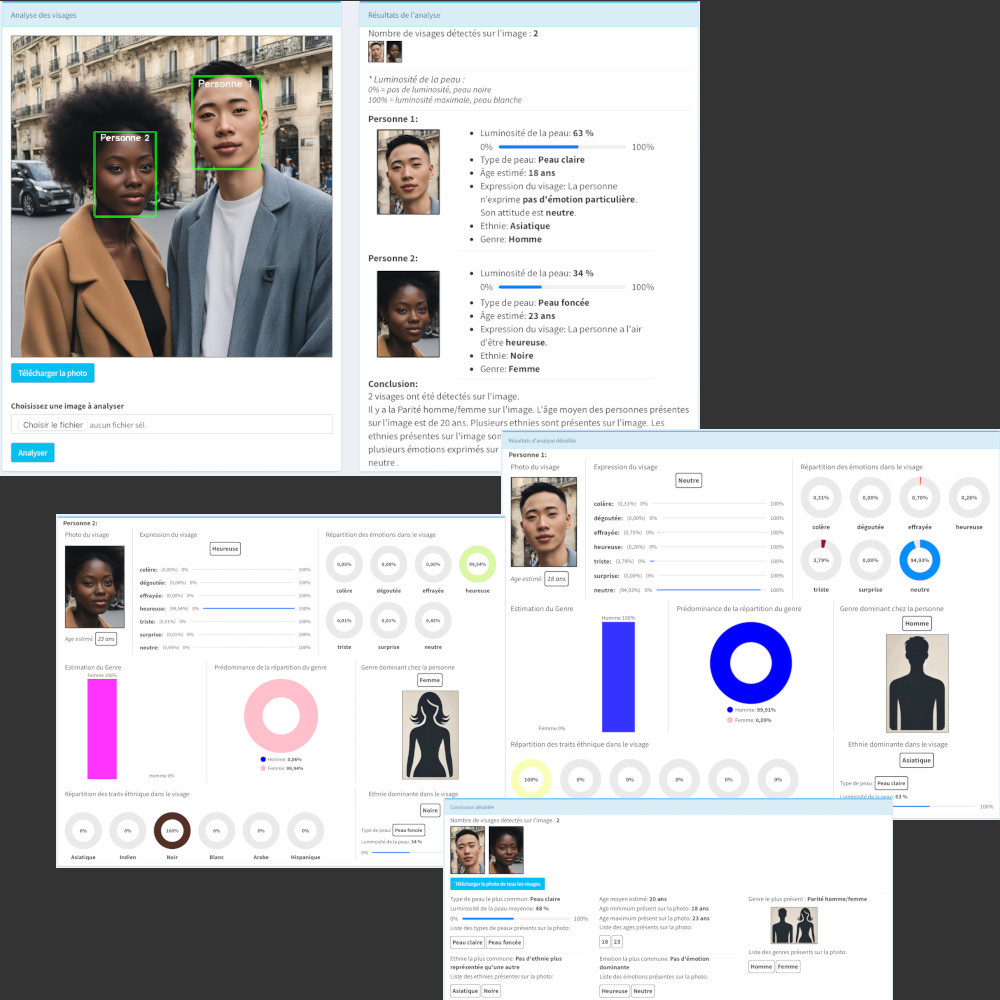This screenshot has height=1000, width=1000.
Task: Click the female silhouette icon for Personne 2
Action: click(x=429, y=735)
